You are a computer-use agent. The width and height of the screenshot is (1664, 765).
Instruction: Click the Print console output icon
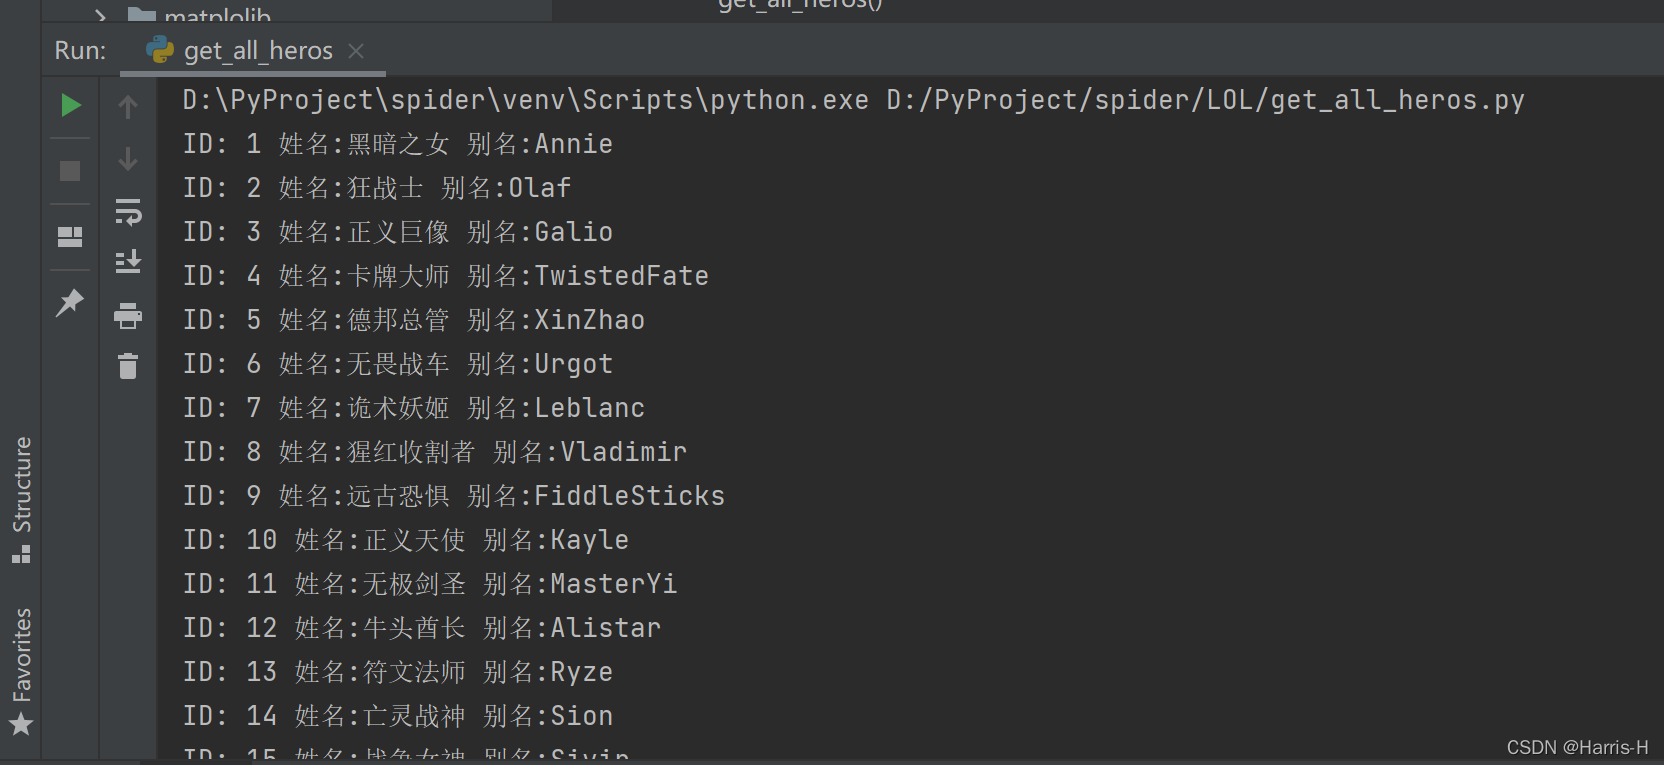(128, 316)
